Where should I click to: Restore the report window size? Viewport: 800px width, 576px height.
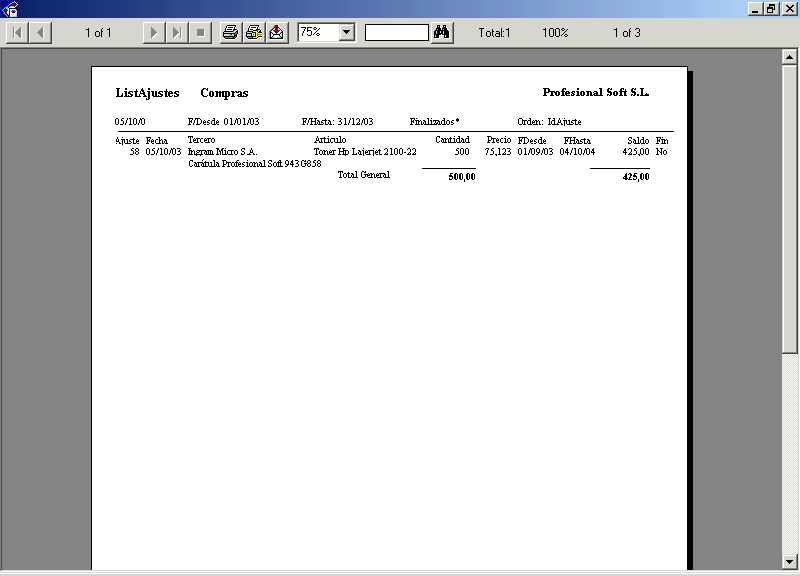pos(771,8)
